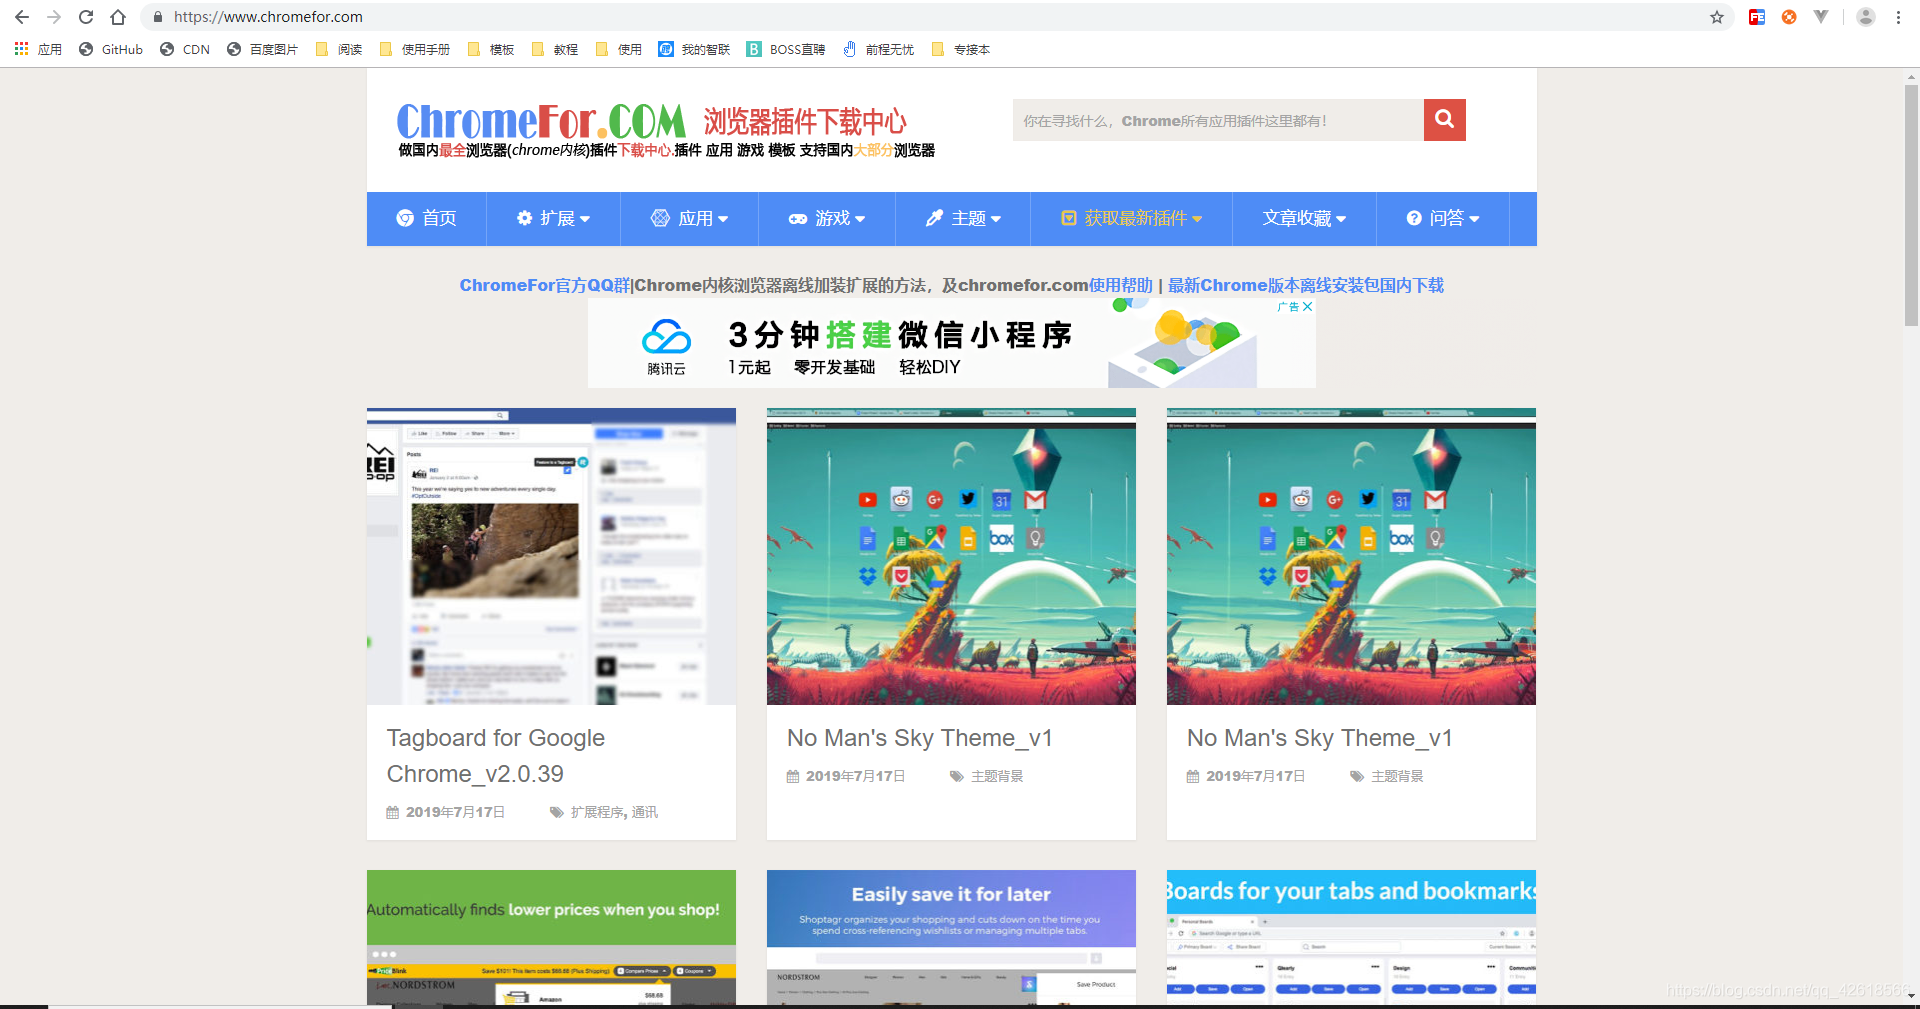Expand the 获取最新插件 dropdown menu

[x=1131, y=218]
